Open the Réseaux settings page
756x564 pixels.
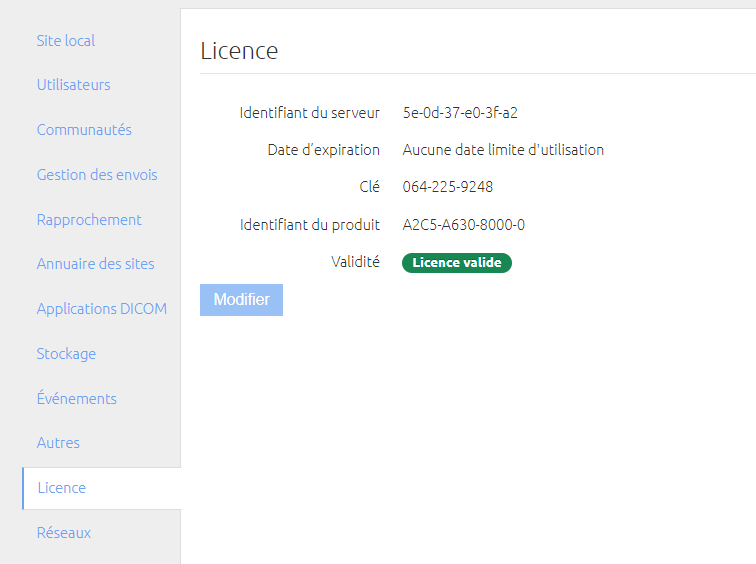pos(64,533)
